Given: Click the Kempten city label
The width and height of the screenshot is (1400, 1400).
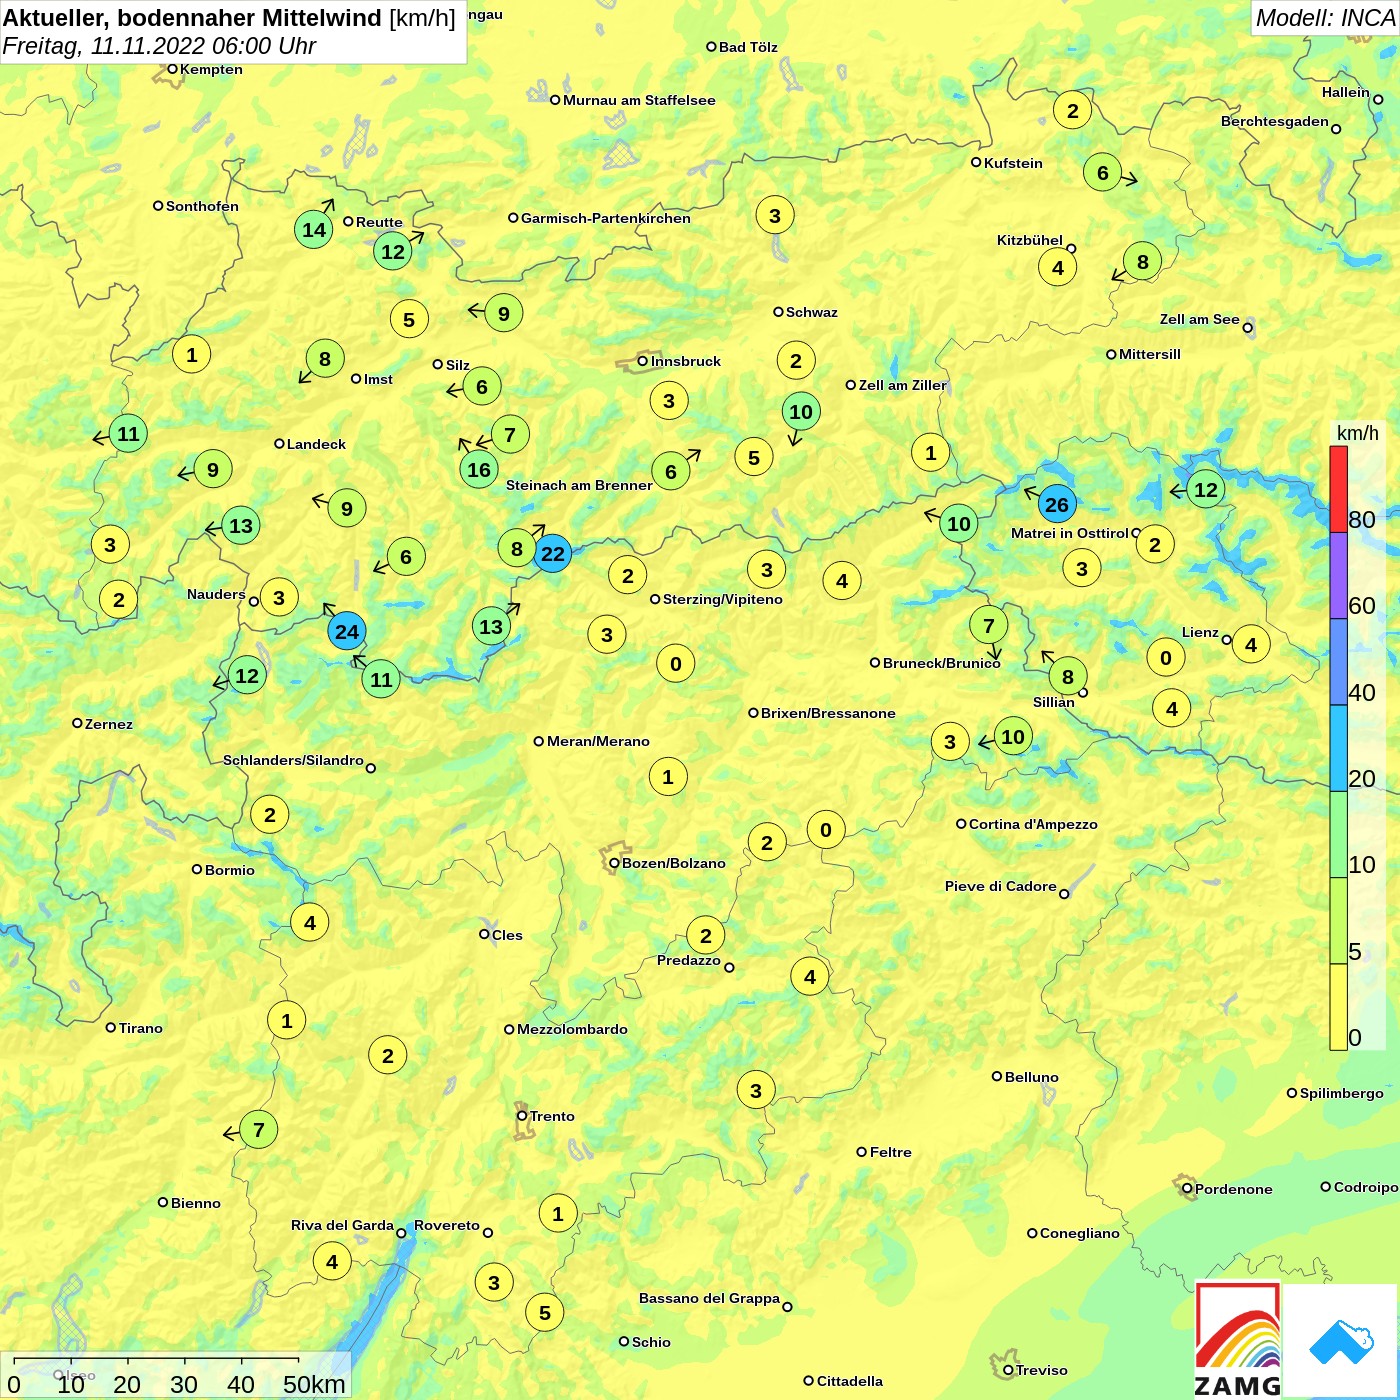Looking at the screenshot, I should coord(211,69).
